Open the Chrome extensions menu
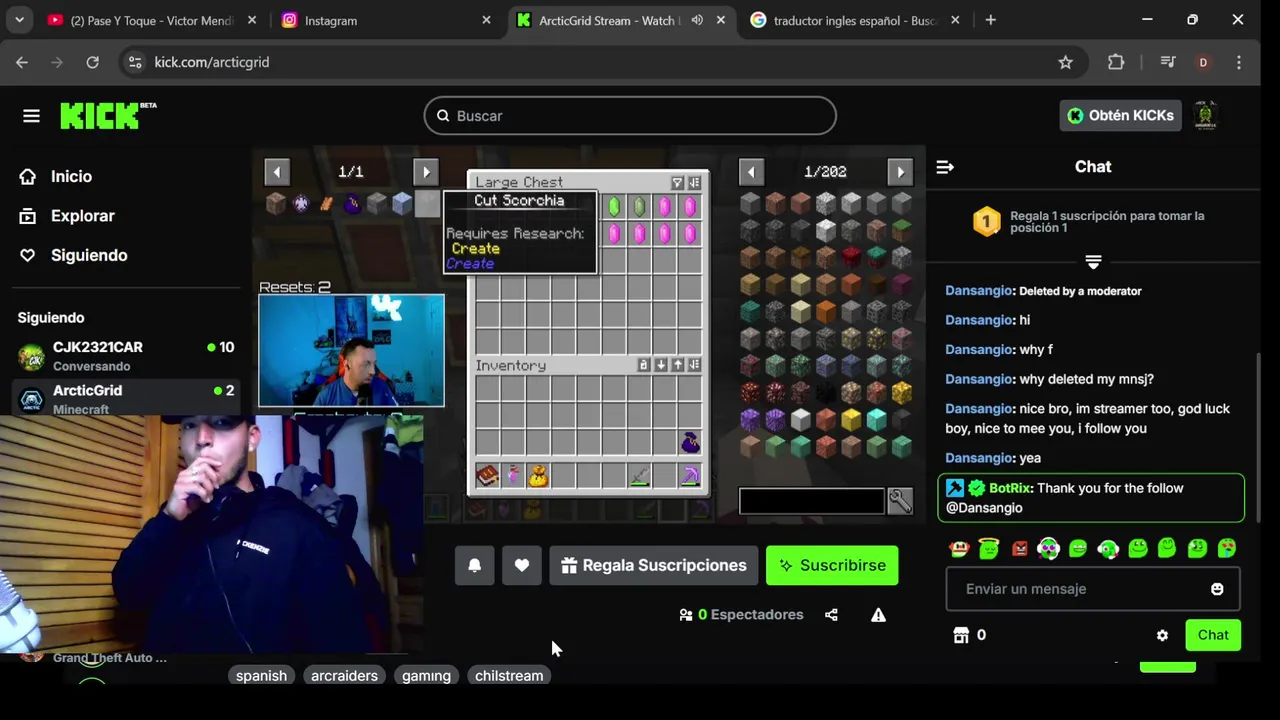Screen dimensions: 1280x720 pos(1116,62)
